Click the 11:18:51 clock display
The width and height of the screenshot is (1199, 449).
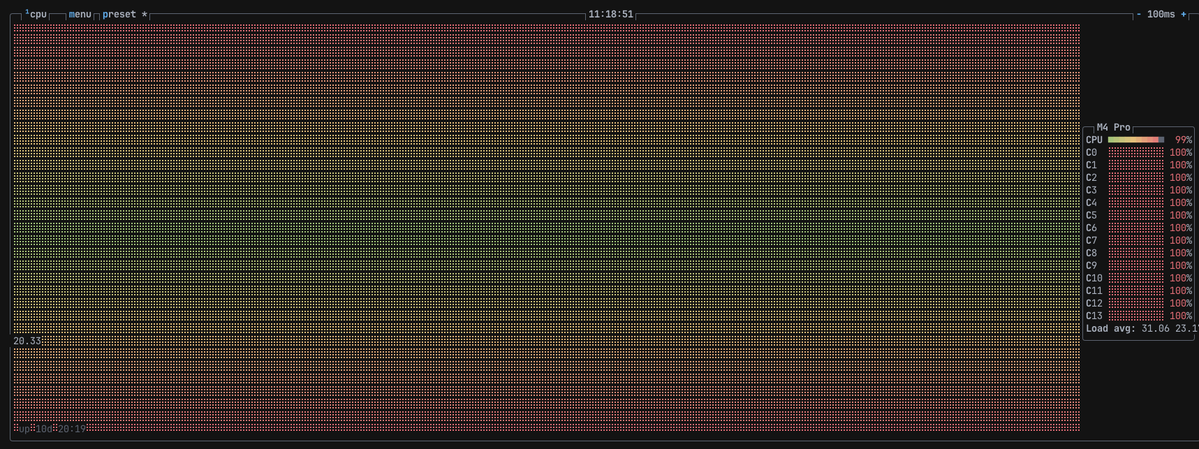pos(611,15)
